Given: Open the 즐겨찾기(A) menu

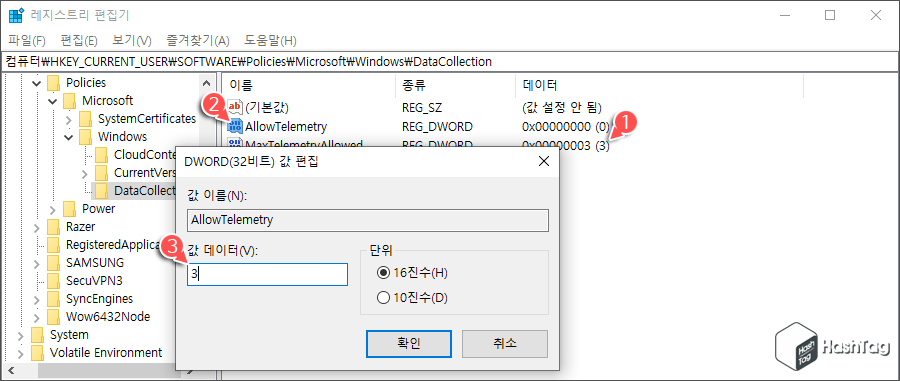Looking at the screenshot, I should (198, 41).
